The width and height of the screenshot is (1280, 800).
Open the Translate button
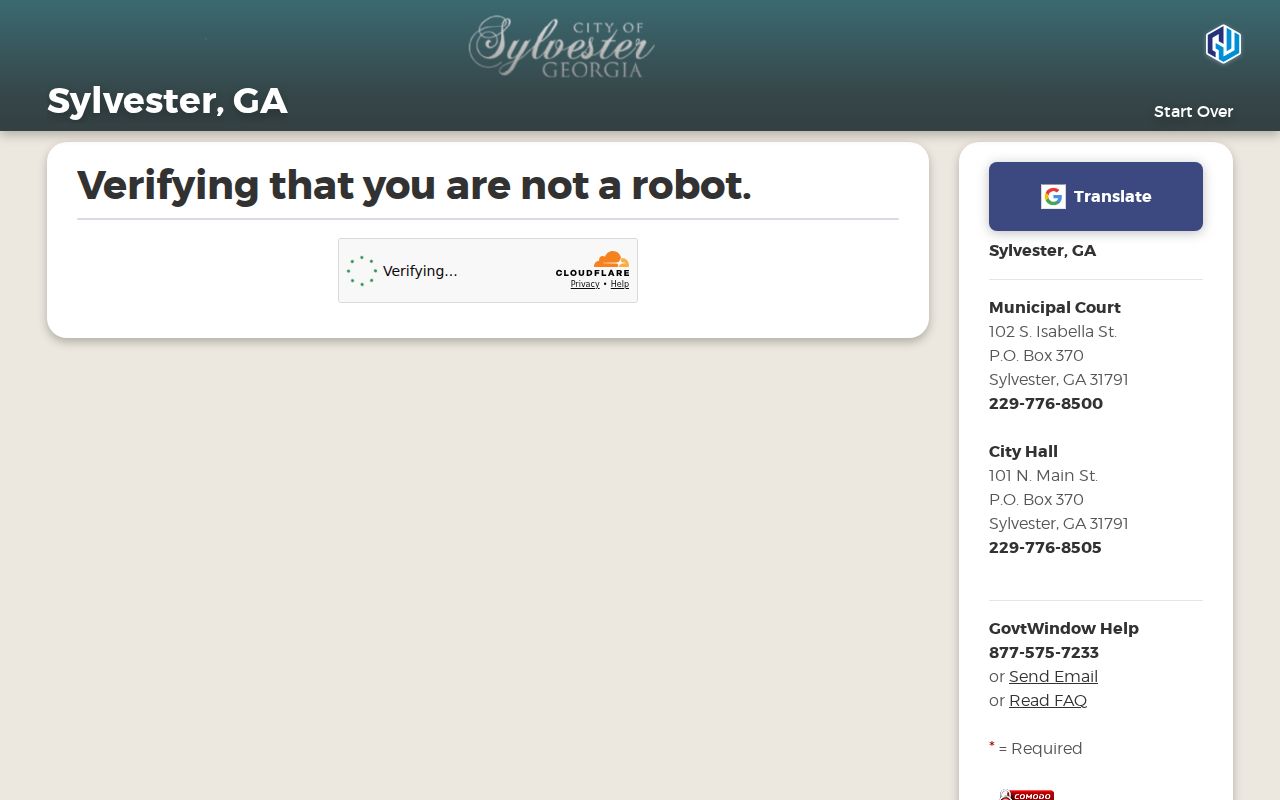click(x=1096, y=197)
